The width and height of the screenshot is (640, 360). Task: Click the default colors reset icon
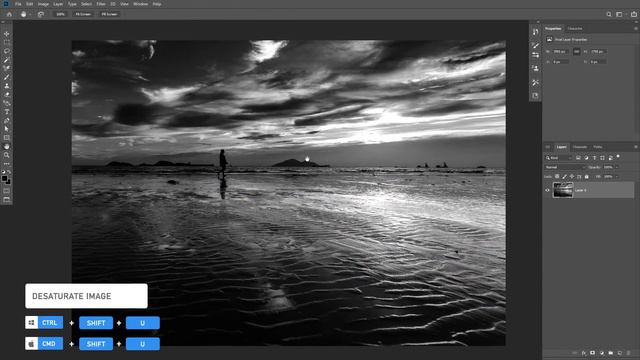pos(4,172)
